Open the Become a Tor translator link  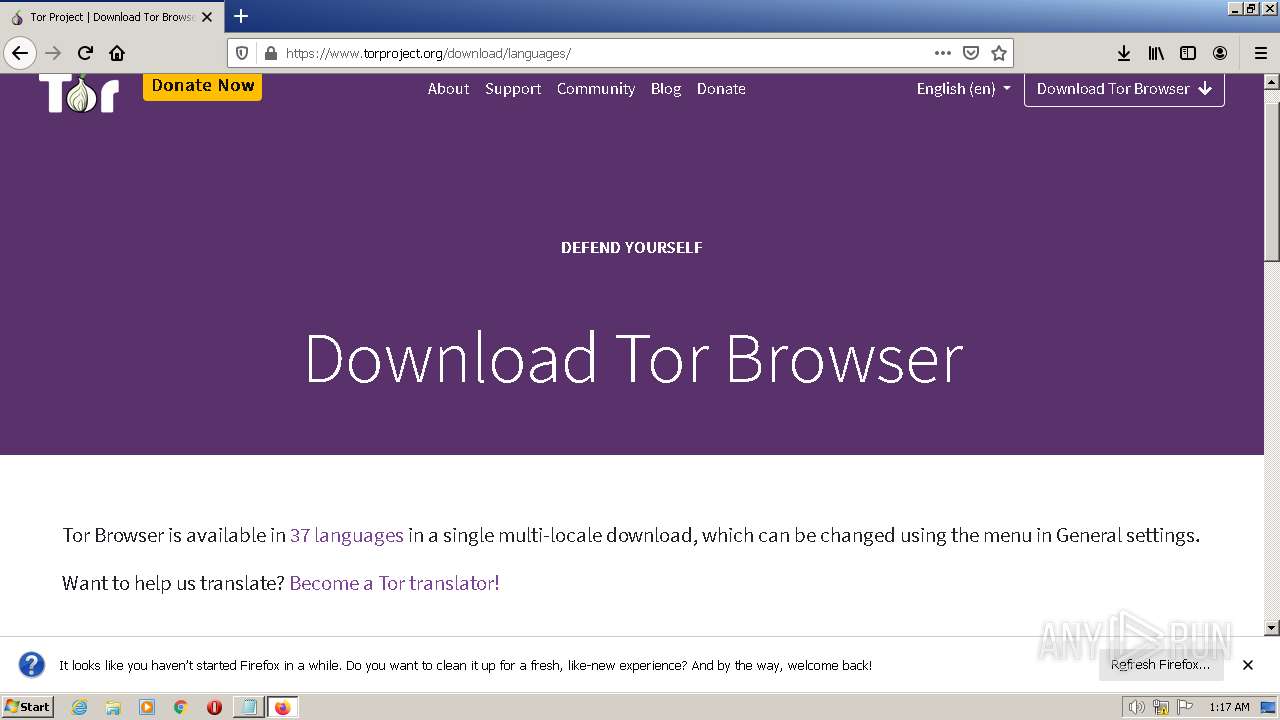point(394,583)
